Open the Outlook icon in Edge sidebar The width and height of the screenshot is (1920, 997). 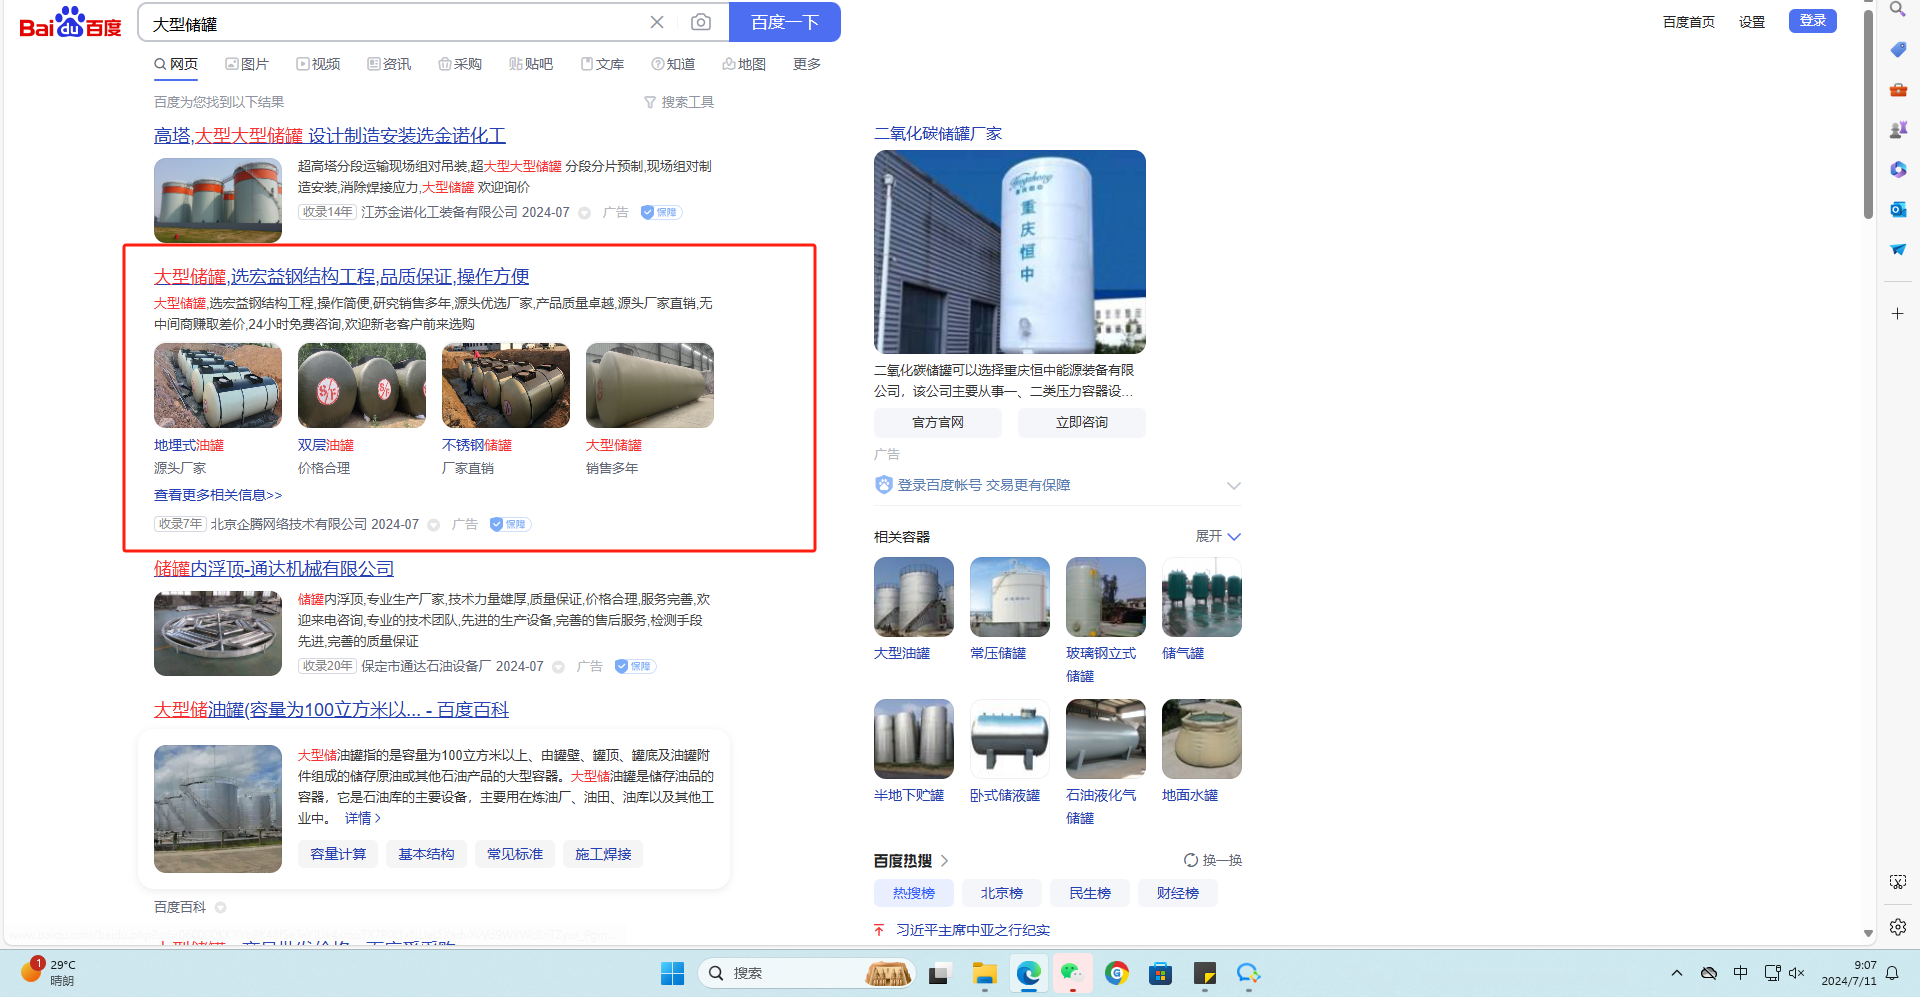1897,209
